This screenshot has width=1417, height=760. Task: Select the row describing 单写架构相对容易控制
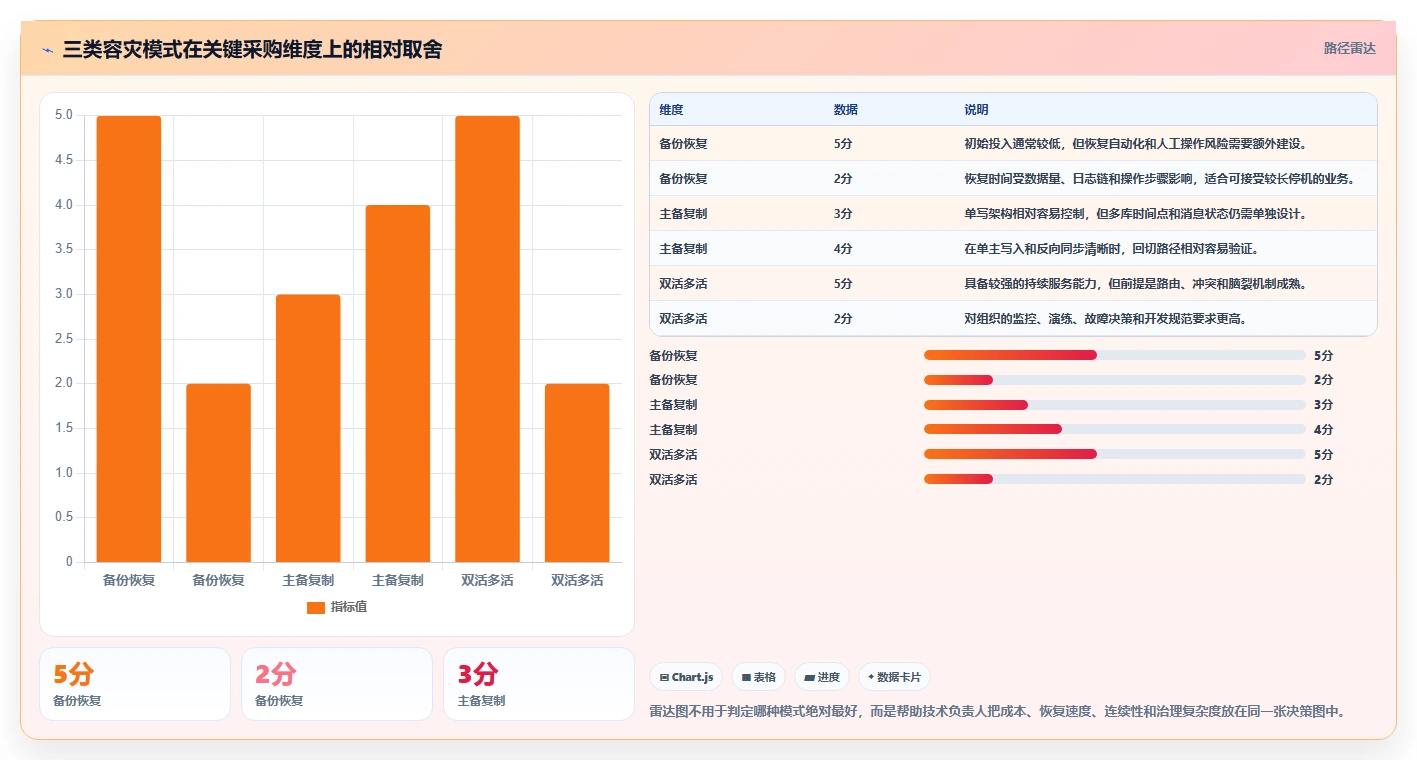pos(1013,214)
